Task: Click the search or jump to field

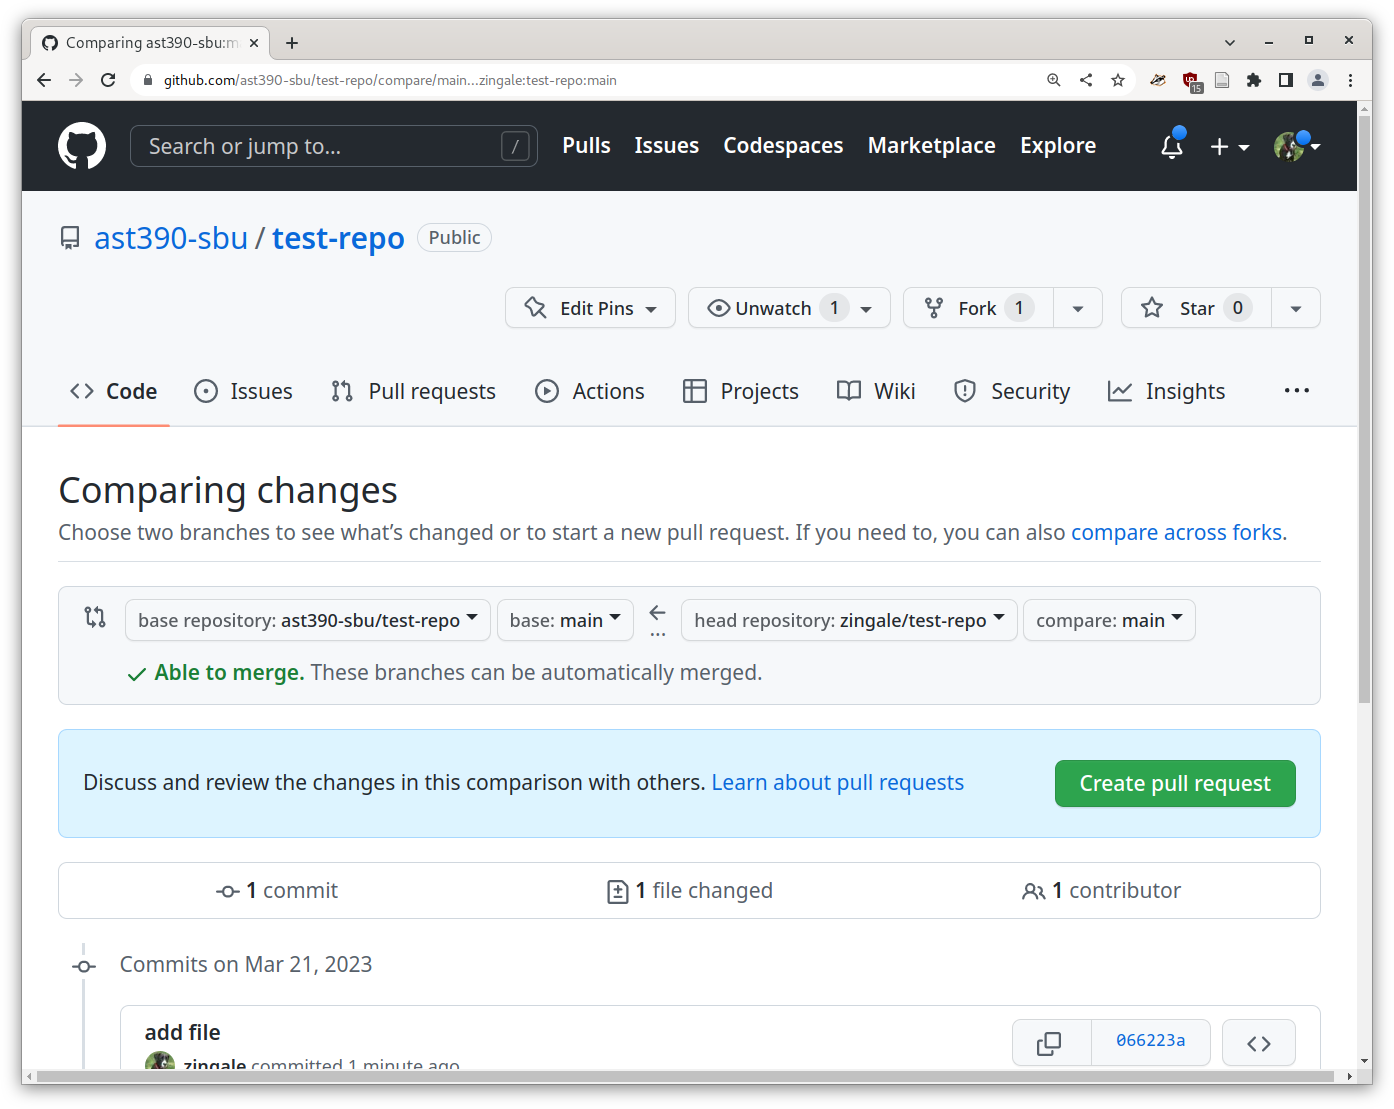Action: click(333, 146)
